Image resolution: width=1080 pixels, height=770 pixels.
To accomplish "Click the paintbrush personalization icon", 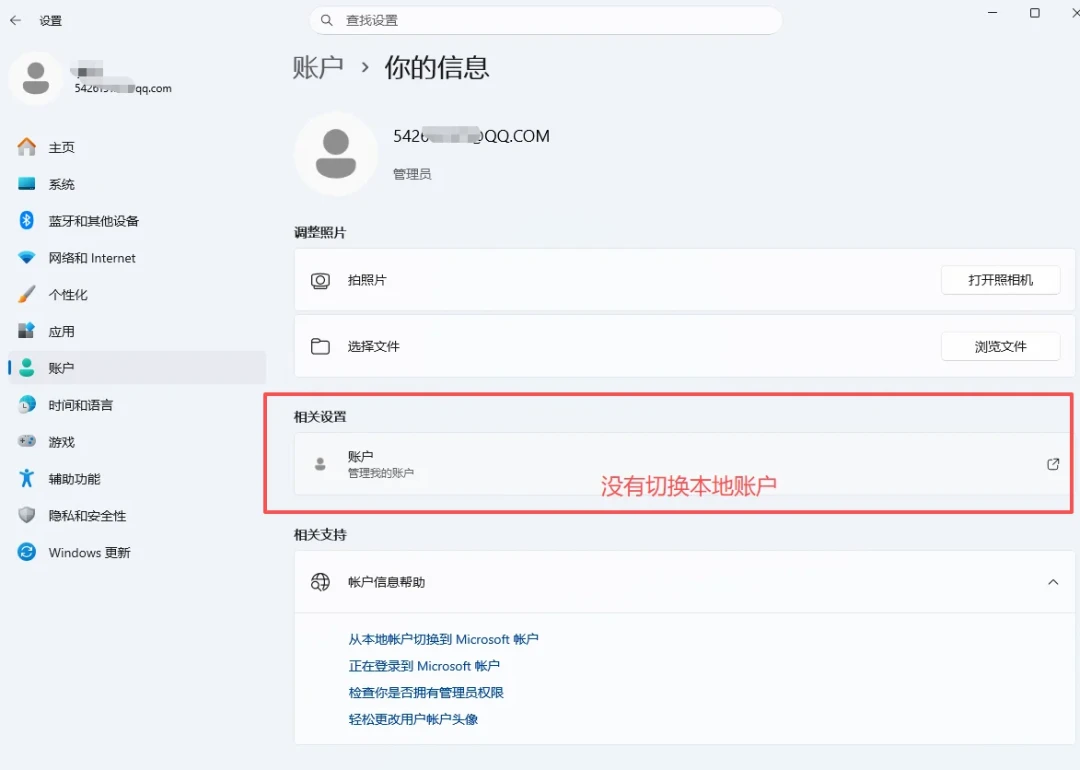I will (x=27, y=294).
